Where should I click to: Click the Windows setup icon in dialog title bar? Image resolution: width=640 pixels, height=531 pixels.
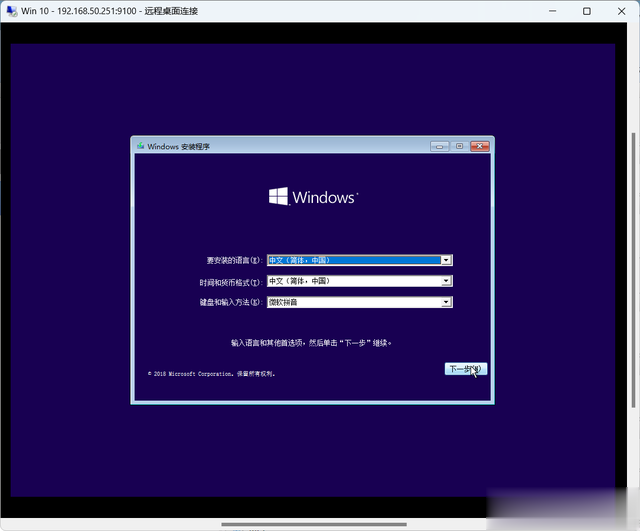pos(141,146)
